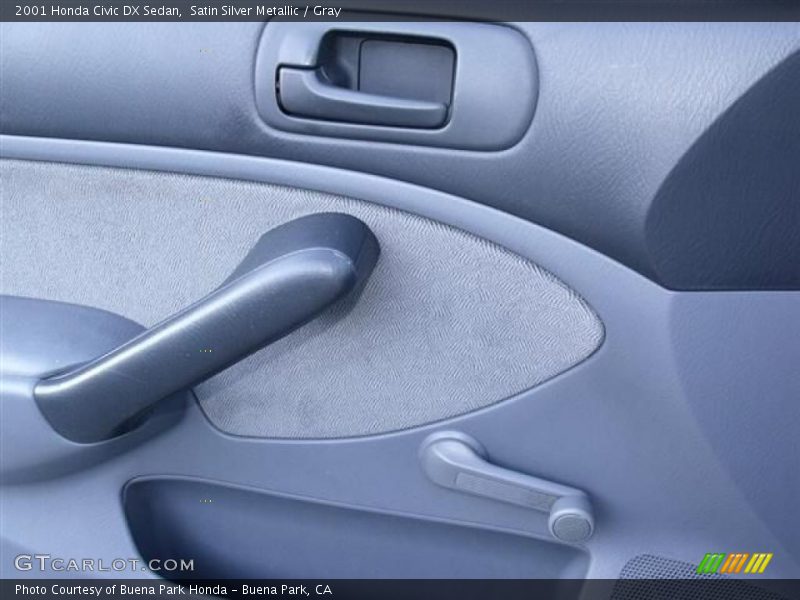
Task: Click the green-orange-yellow striped logo icon
Action: point(735,563)
